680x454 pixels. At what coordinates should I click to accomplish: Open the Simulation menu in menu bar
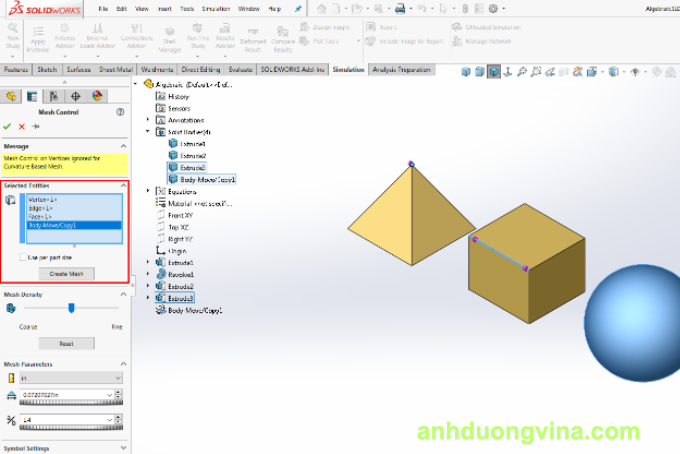click(216, 8)
